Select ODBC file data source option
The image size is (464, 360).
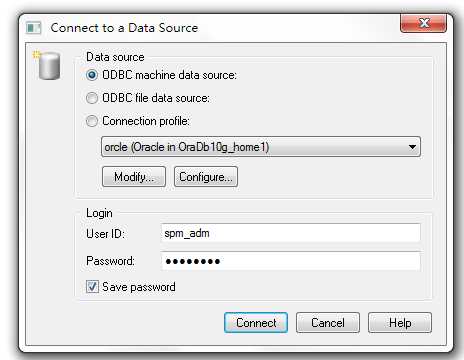(92, 98)
